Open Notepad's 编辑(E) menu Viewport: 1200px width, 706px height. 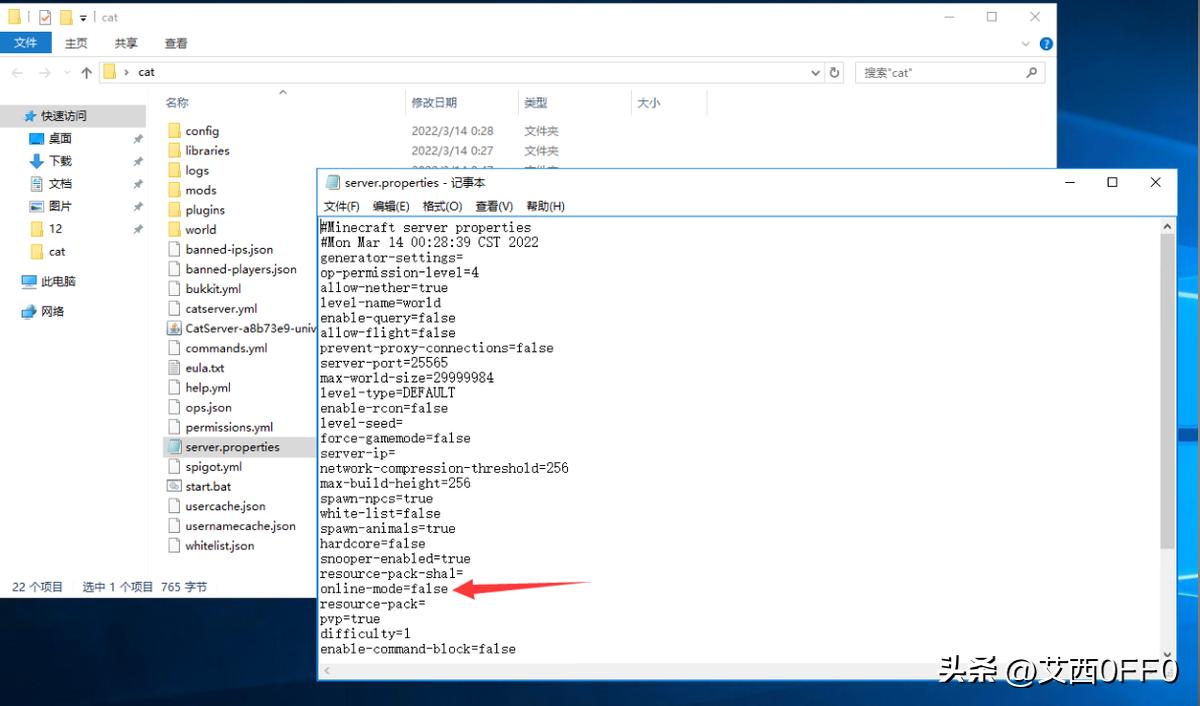pyautogui.click(x=391, y=206)
